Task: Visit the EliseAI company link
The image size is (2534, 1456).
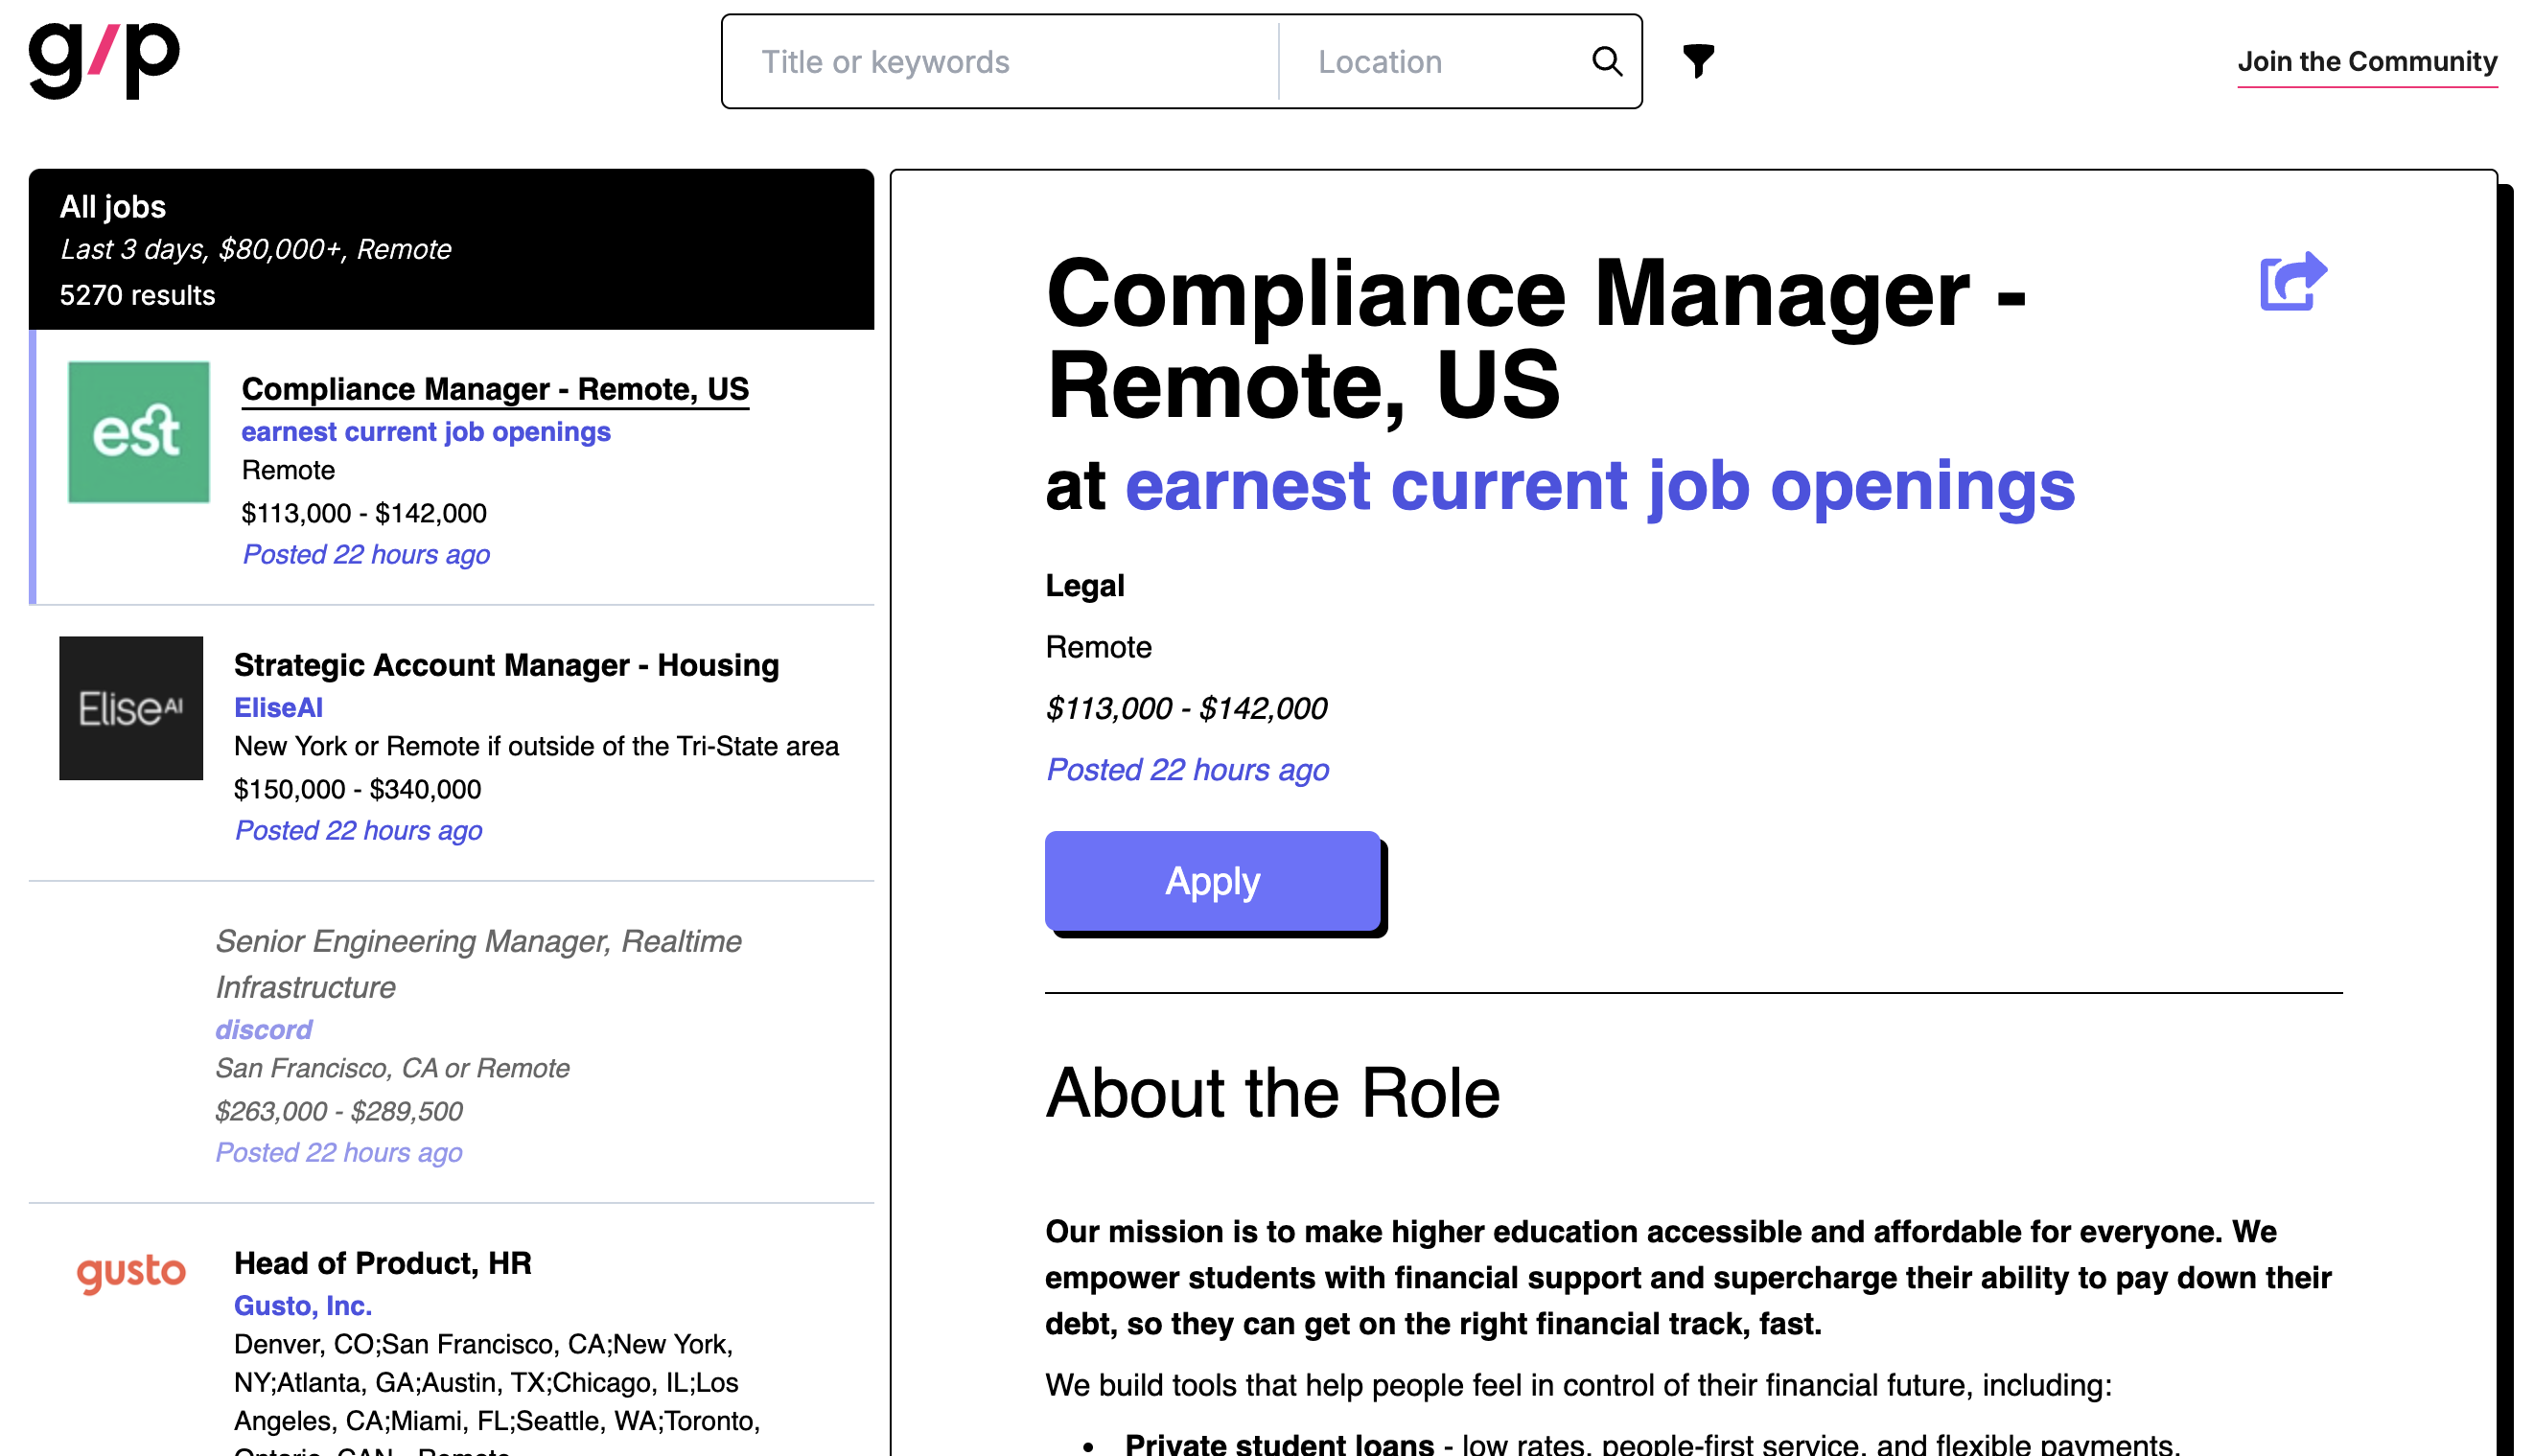Action: pyautogui.click(x=278, y=708)
